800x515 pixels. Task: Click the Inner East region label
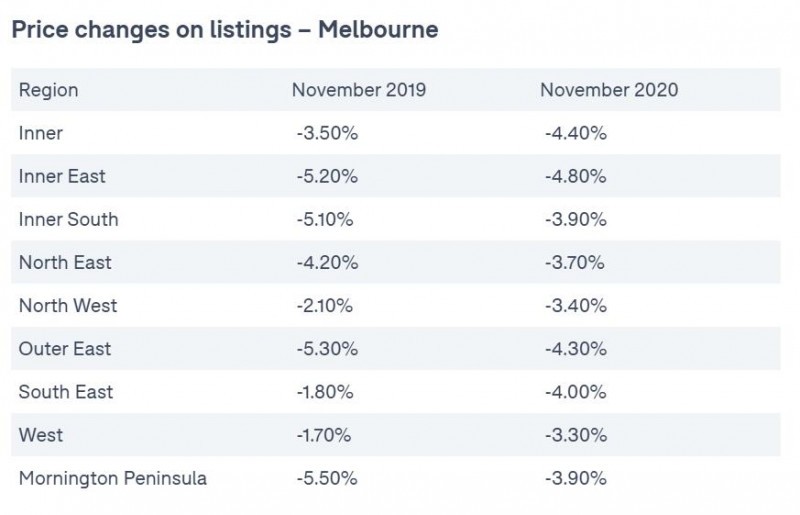click(x=62, y=176)
